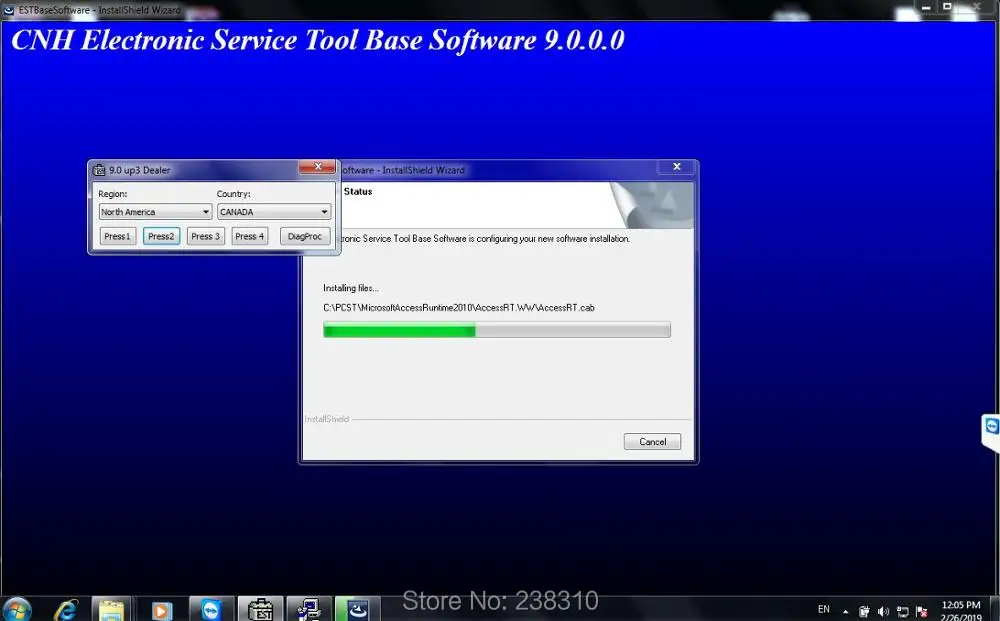Open the taskbar clock showing 12:05 PM
The width and height of the screenshot is (1000, 621).
pos(961,610)
